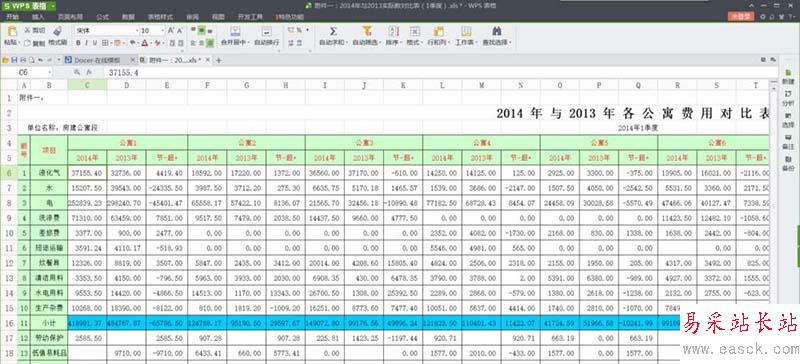Toggle Bold formatting

(79, 43)
